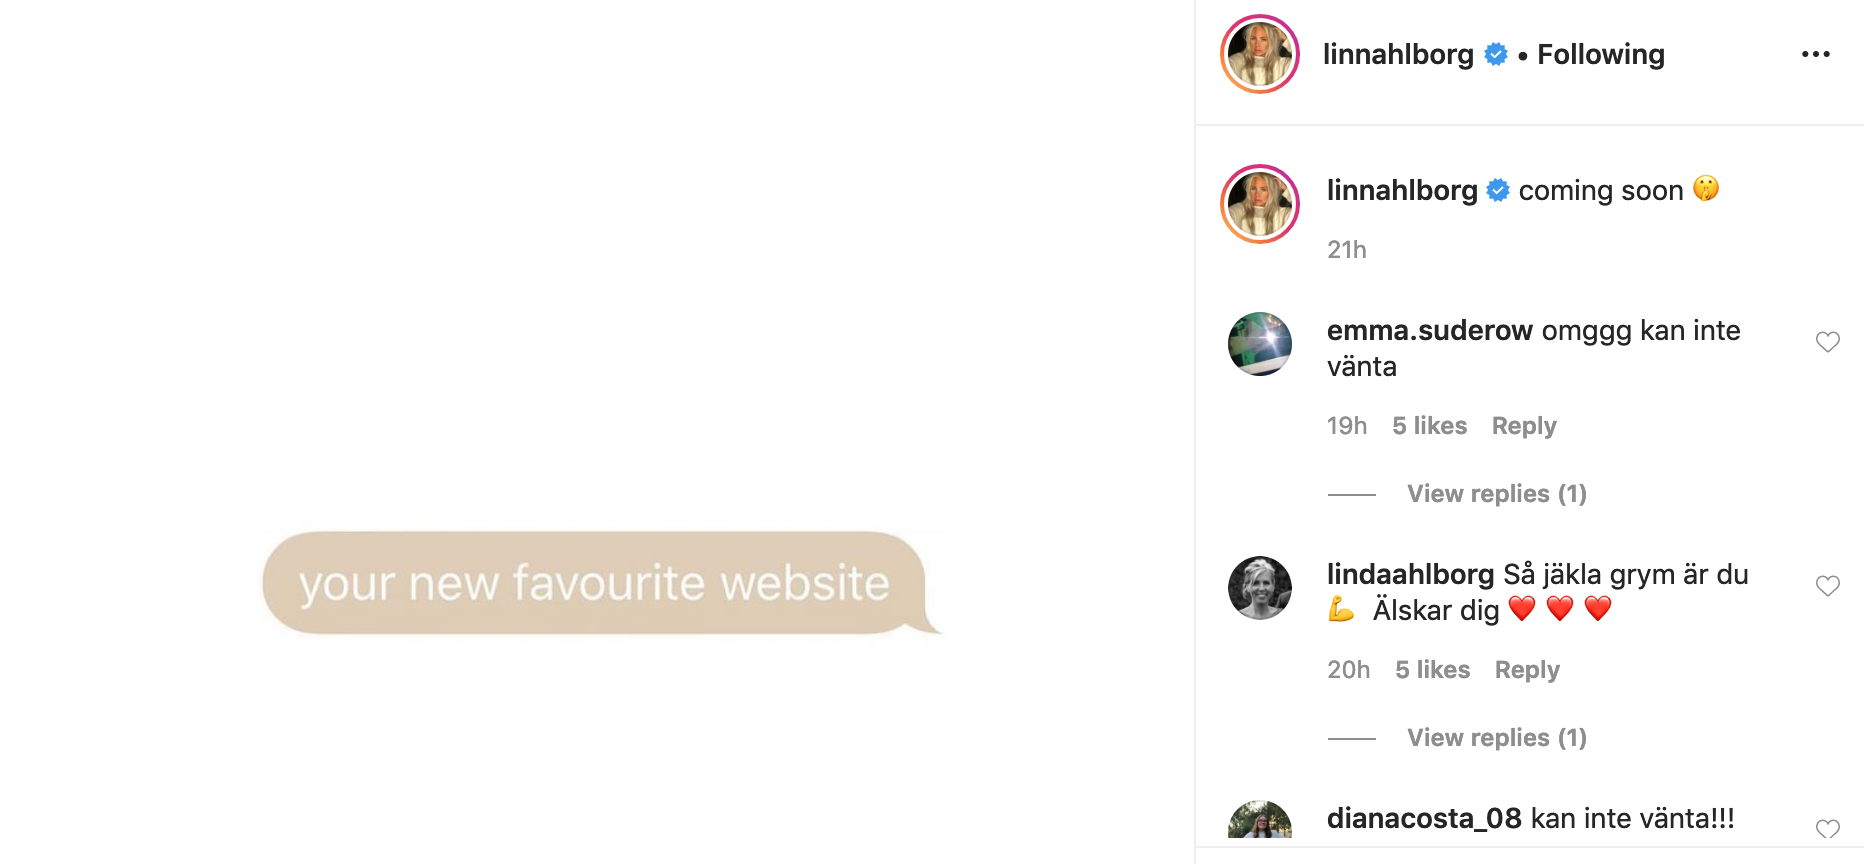
Task: Open dianacosta_08's profile picture
Action: coord(1259,820)
